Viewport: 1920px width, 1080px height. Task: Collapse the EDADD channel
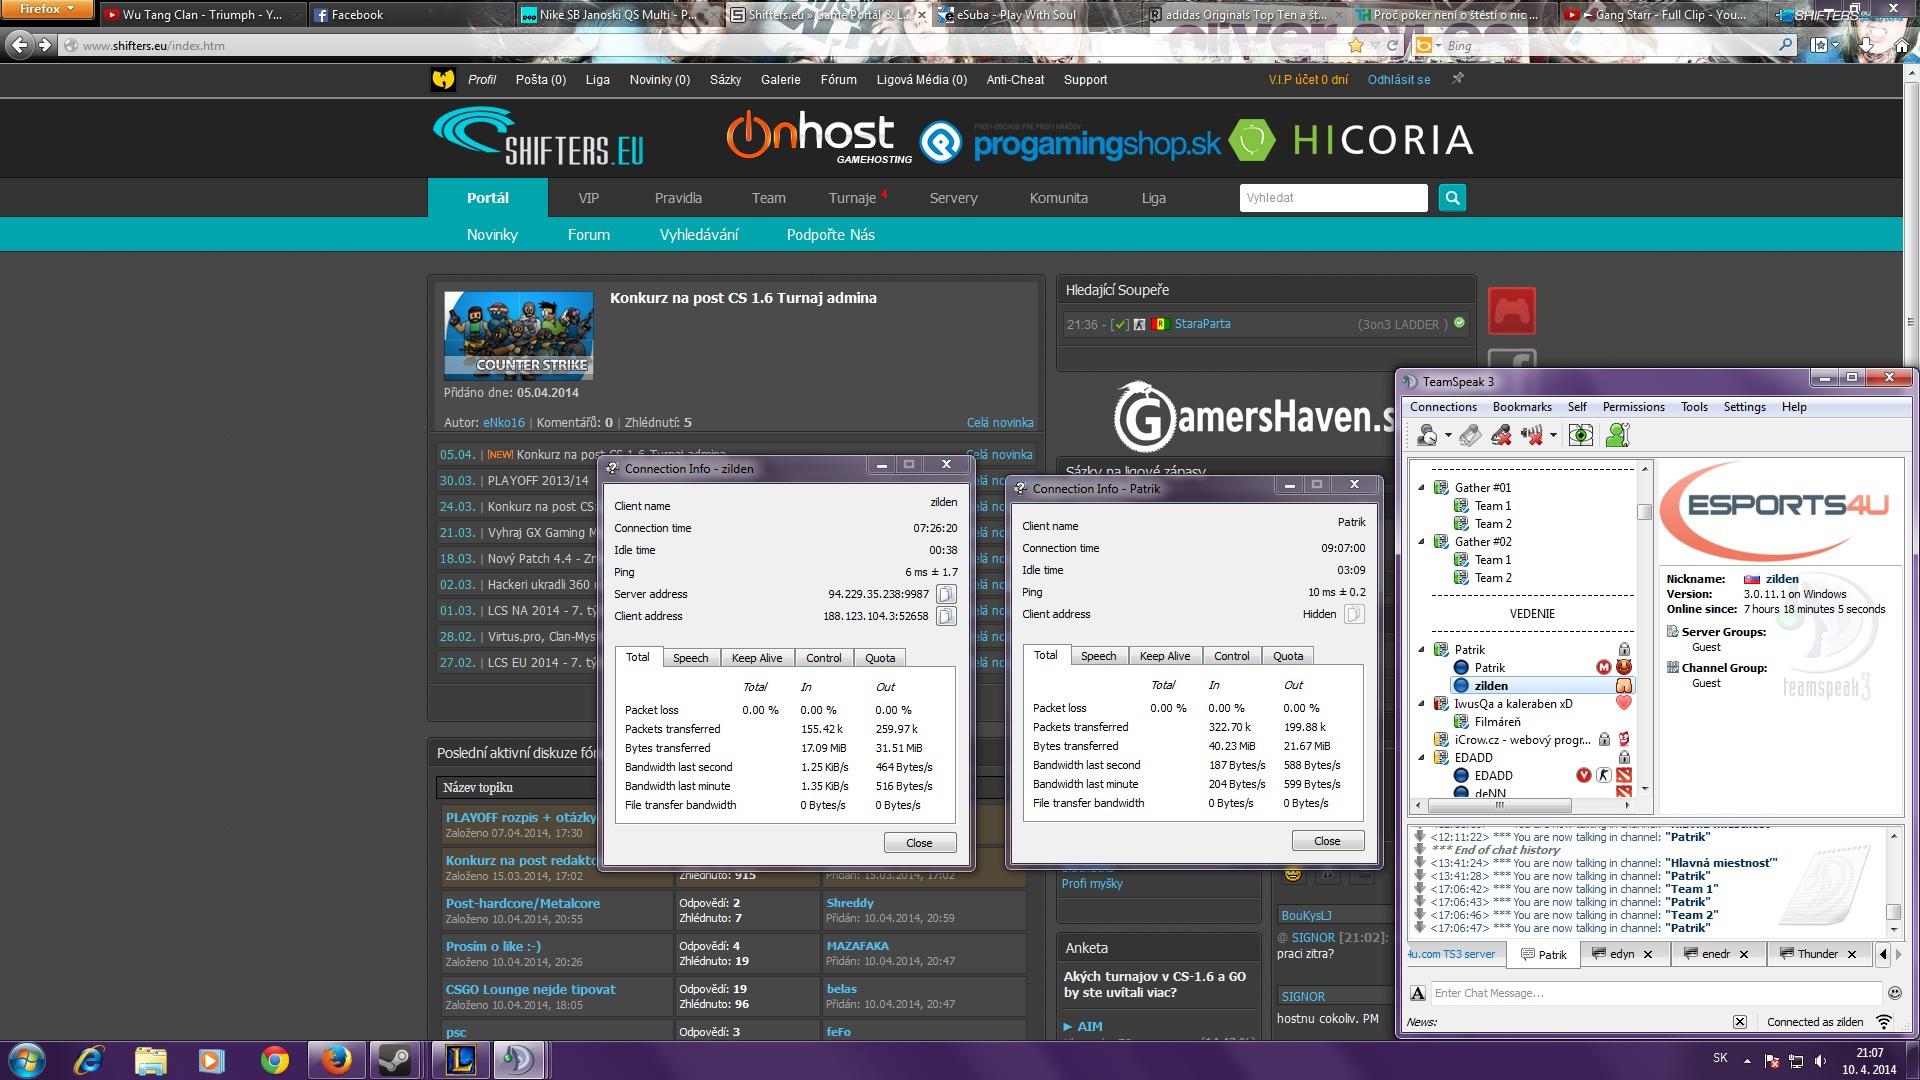(1422, 758)
